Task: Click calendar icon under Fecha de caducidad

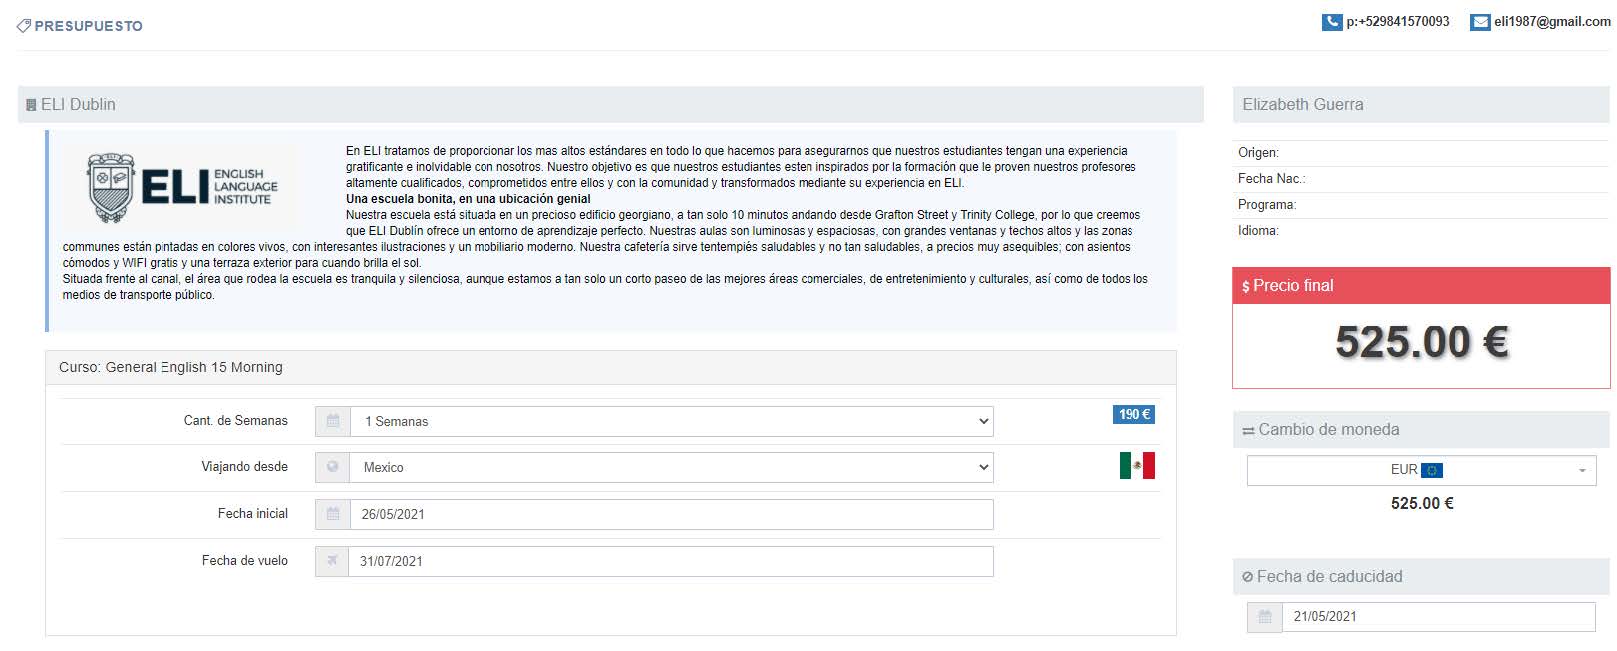Action: point(1264,617)
